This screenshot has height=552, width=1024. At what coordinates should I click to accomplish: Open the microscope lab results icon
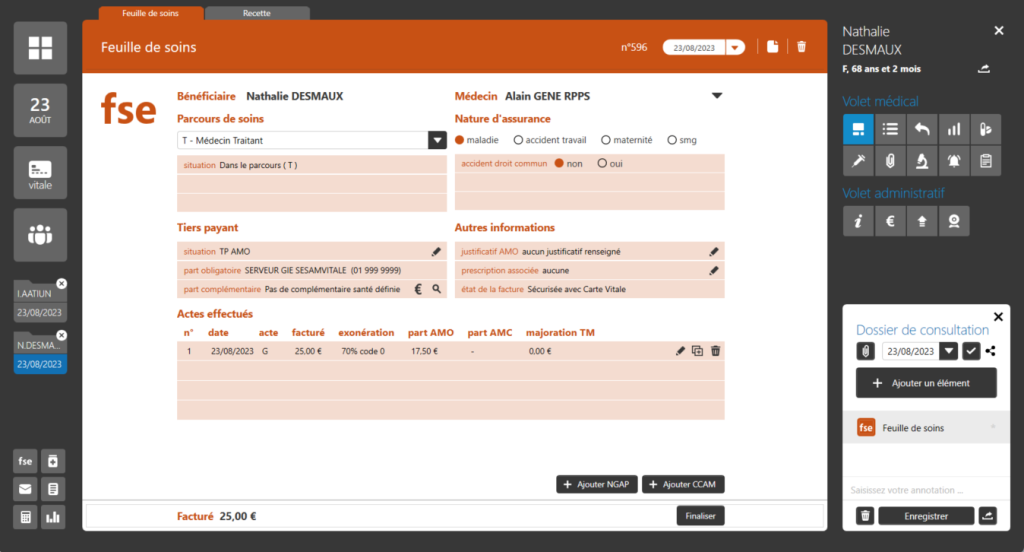tap(922, 160)
